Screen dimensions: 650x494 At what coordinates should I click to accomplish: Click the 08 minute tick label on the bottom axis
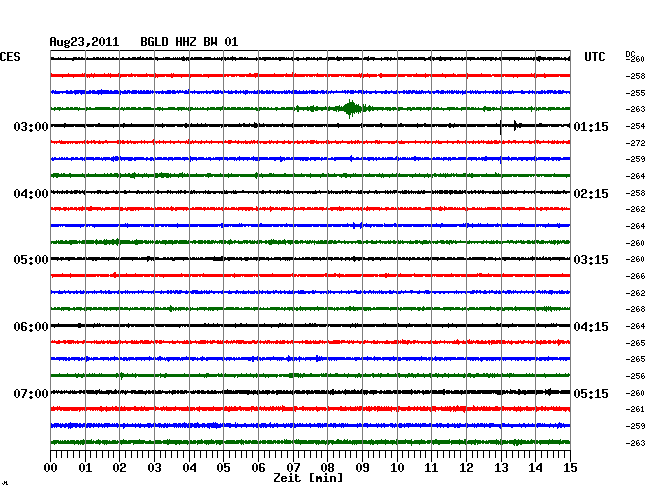click(328, 467)
